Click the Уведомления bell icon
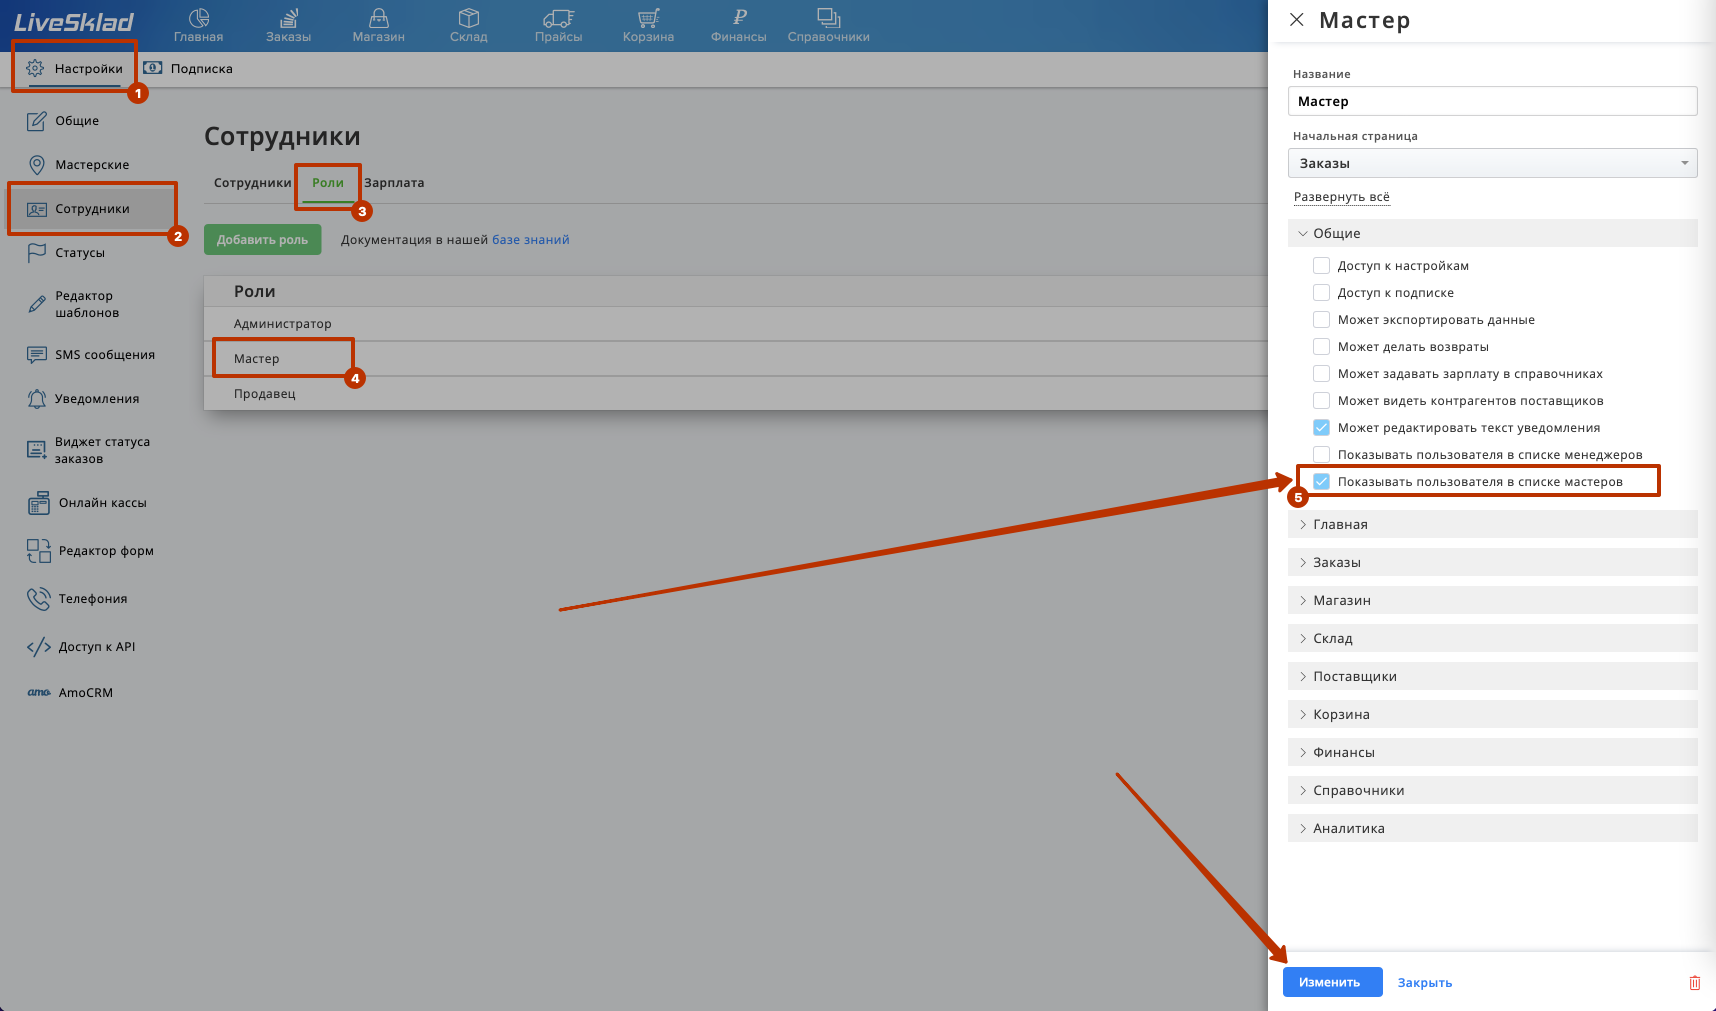 [x=37, y=399]
